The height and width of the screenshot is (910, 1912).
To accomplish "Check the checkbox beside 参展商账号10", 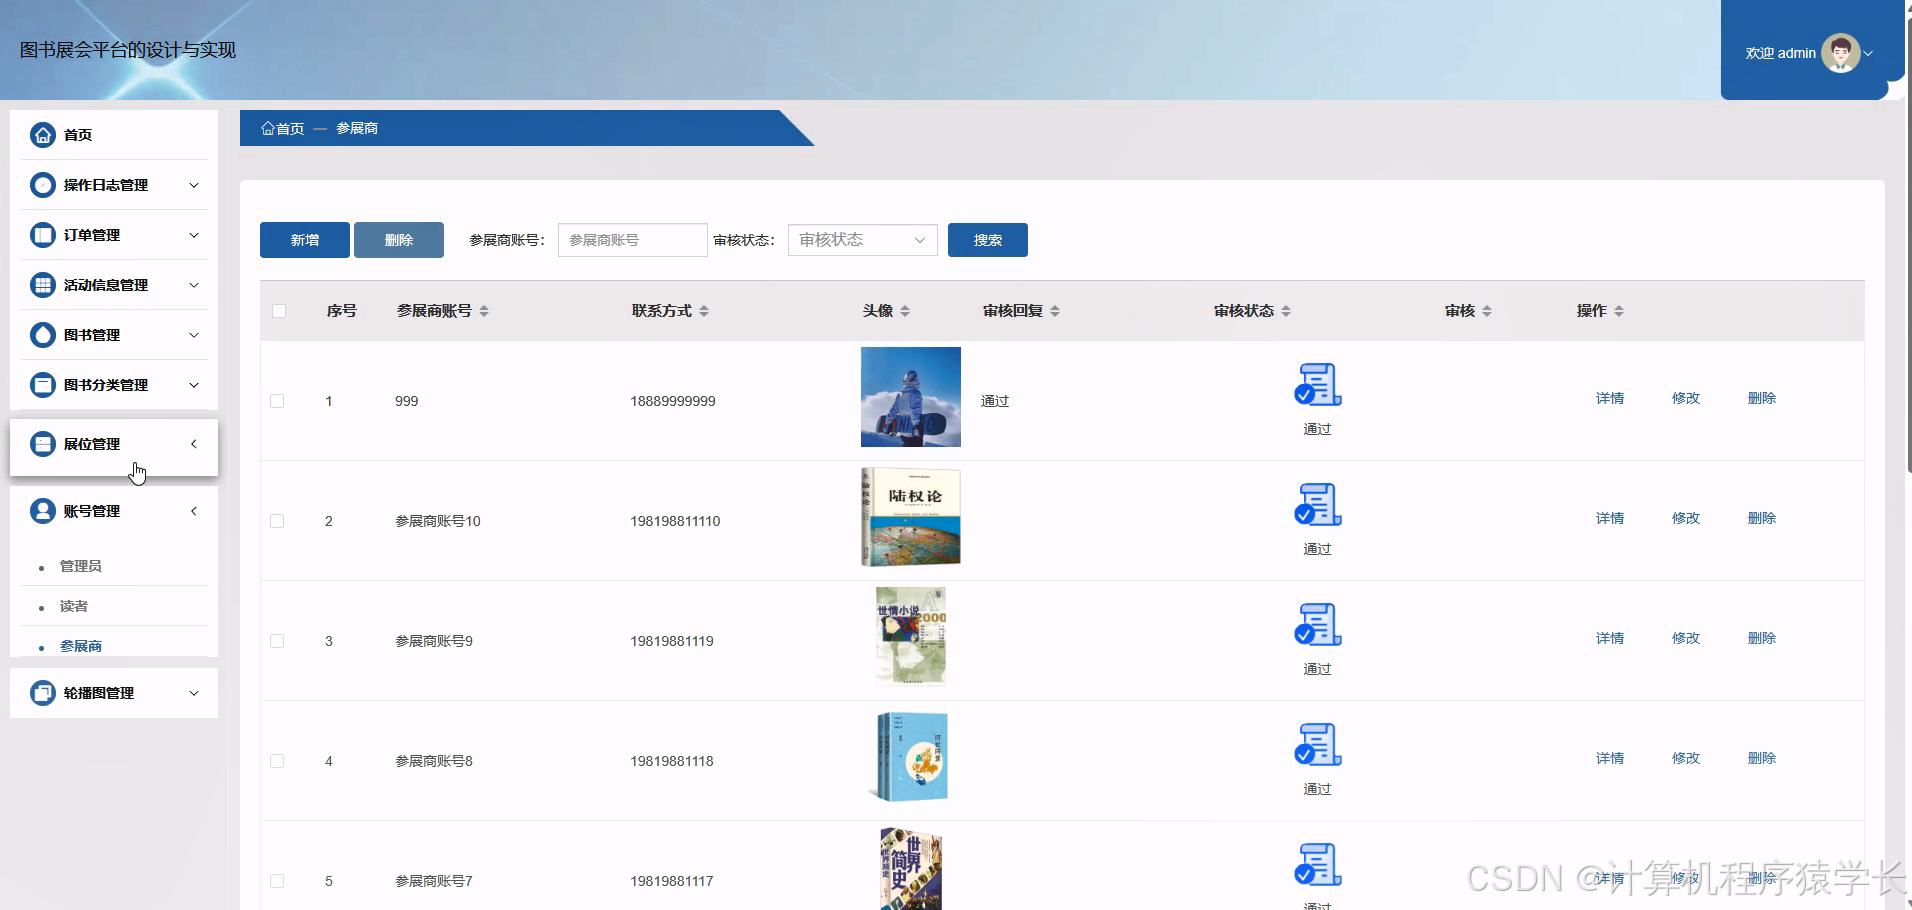I will (x=277, y=520).
